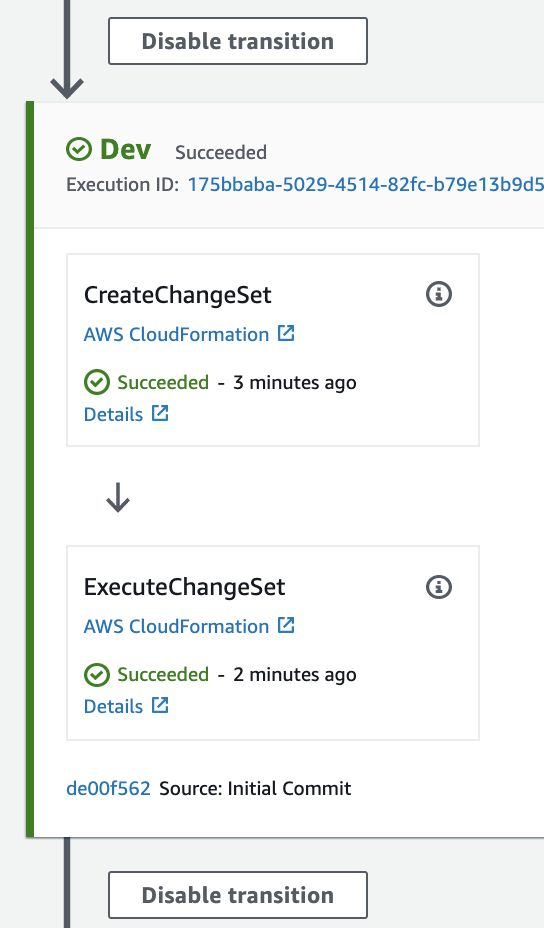544x928 pixels.
Task: Click CreateChangeSet's green Succeeded check icon
Action: click(96, 382)
